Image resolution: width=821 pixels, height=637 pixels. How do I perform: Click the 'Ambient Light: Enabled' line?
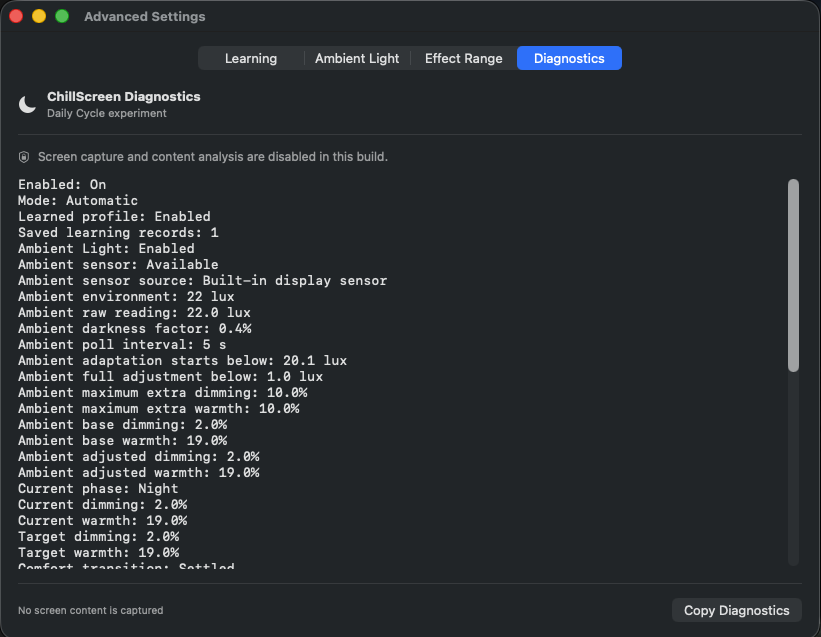coord(106,248)
